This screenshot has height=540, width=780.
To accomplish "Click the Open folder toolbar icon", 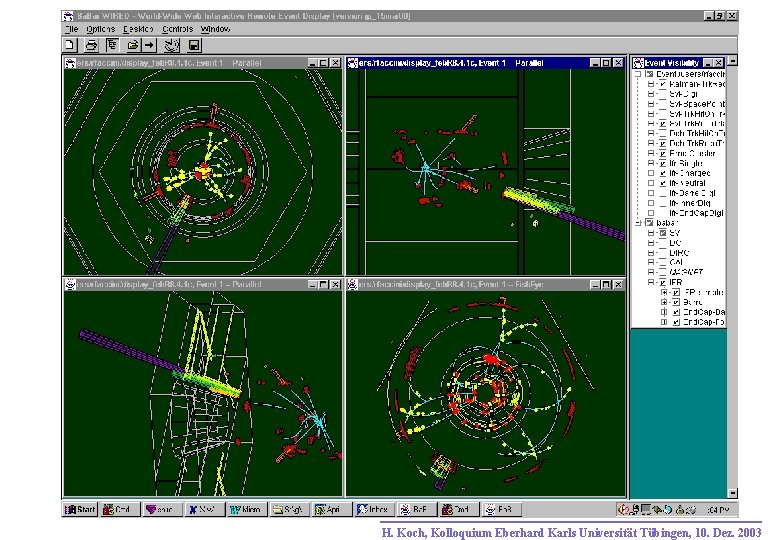I will coord(132,45).
